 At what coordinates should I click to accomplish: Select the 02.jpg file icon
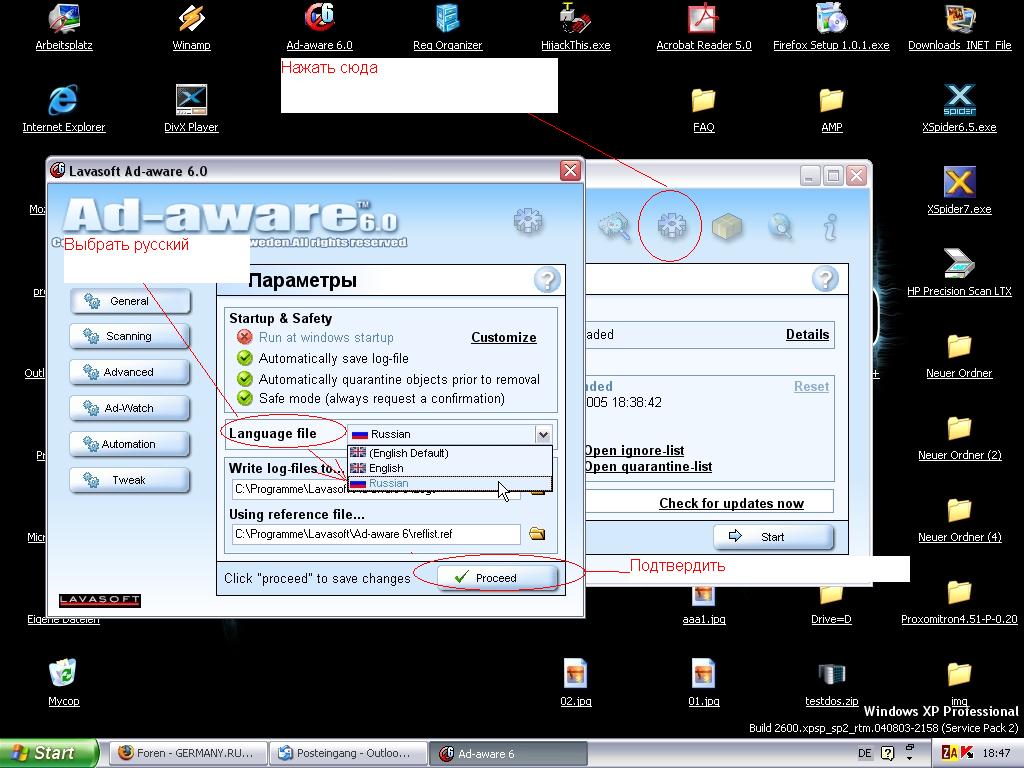[575, 682]
